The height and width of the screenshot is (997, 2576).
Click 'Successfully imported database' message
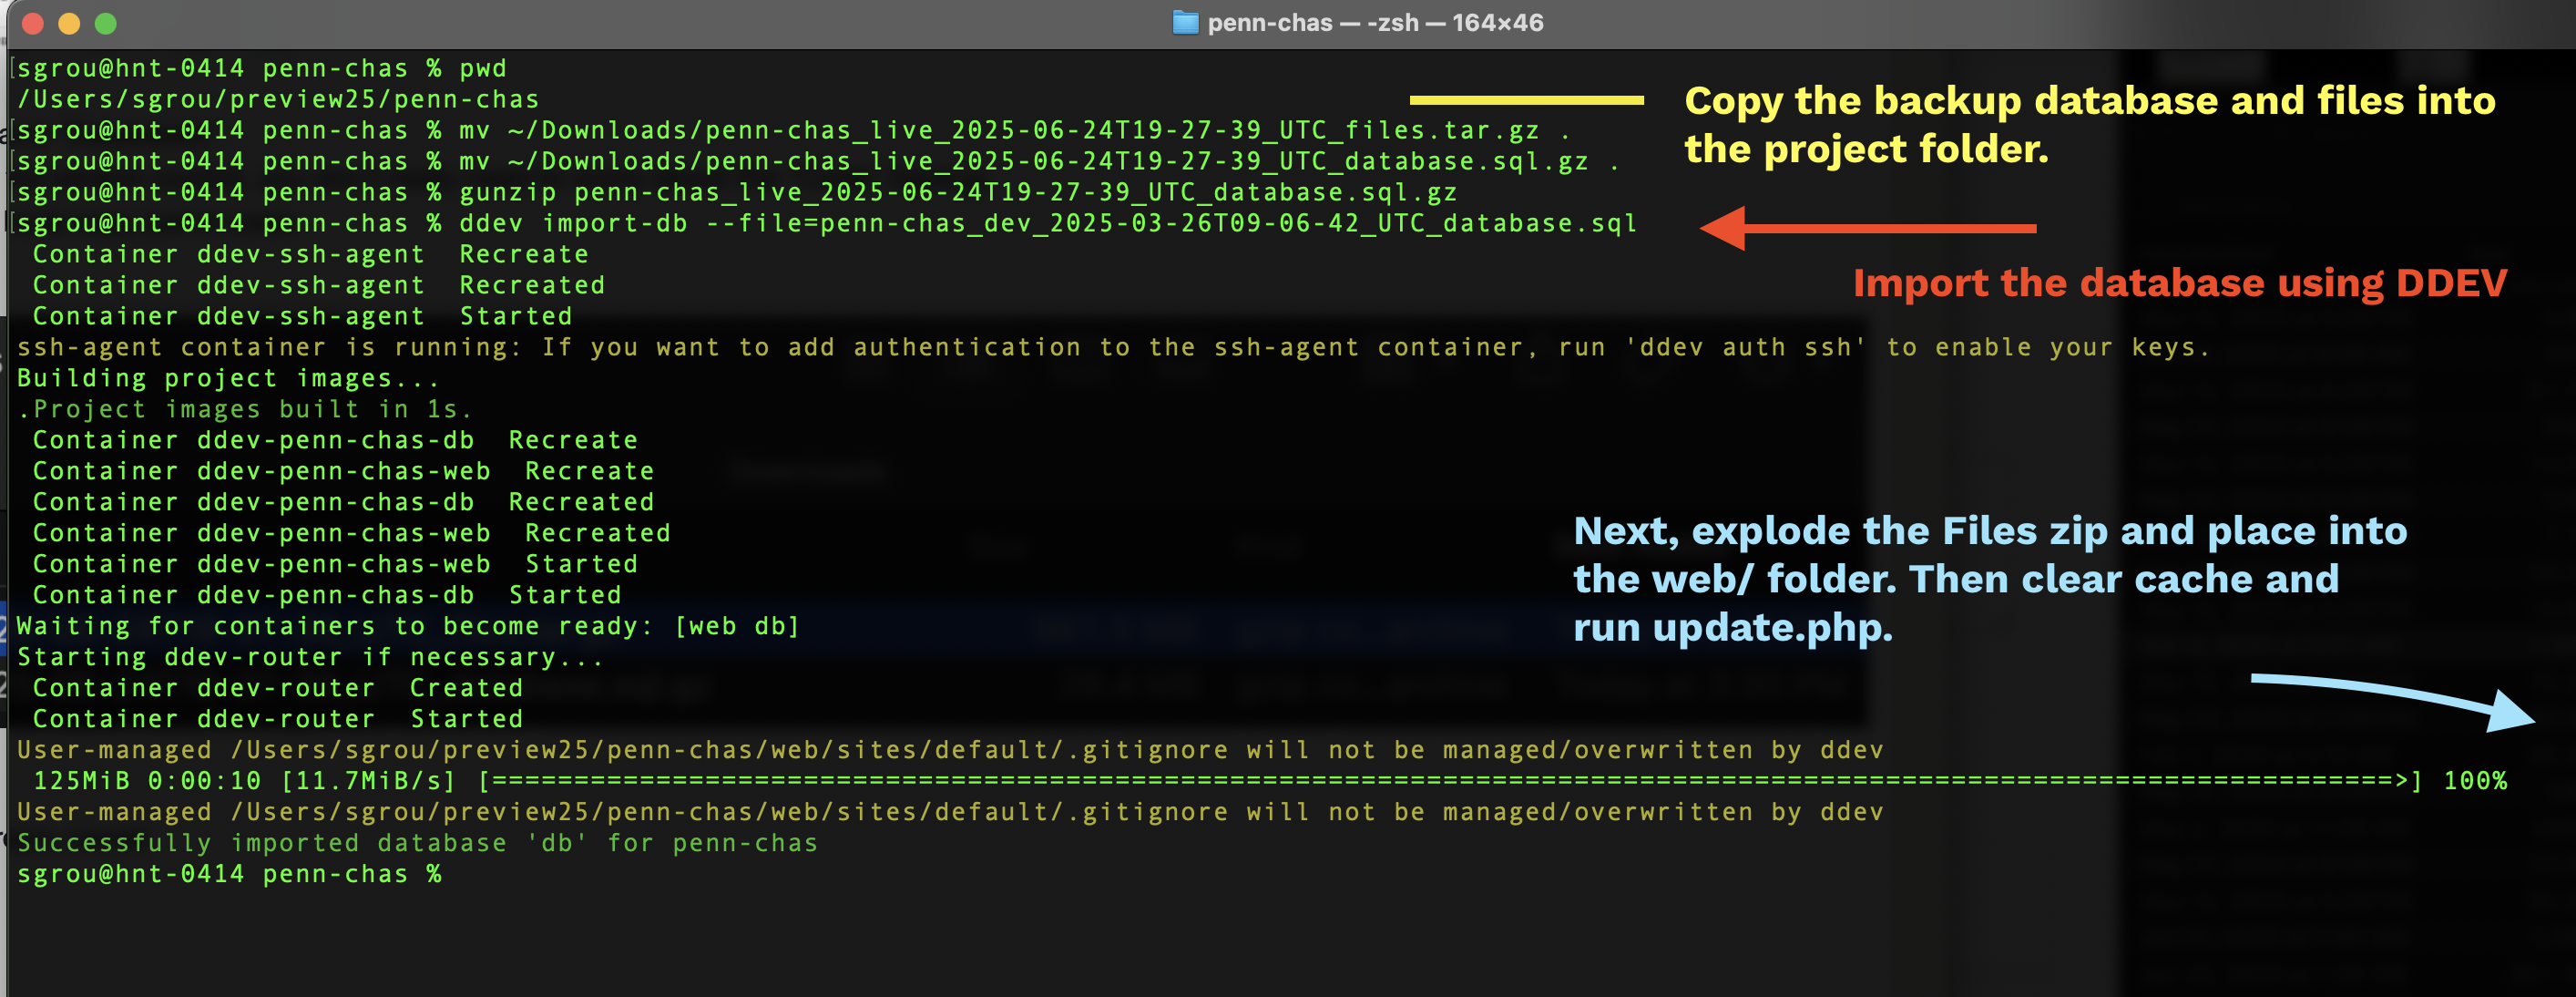(417, 843)
